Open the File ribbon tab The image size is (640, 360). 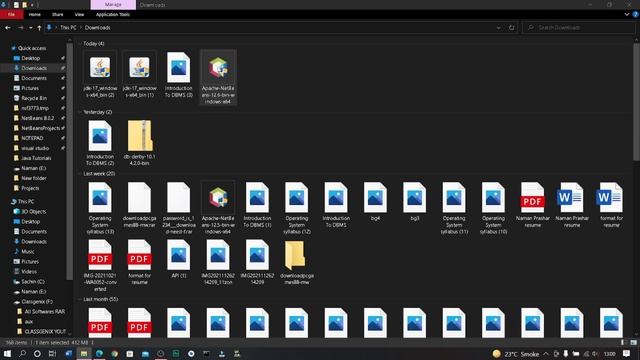click(11, 14)
